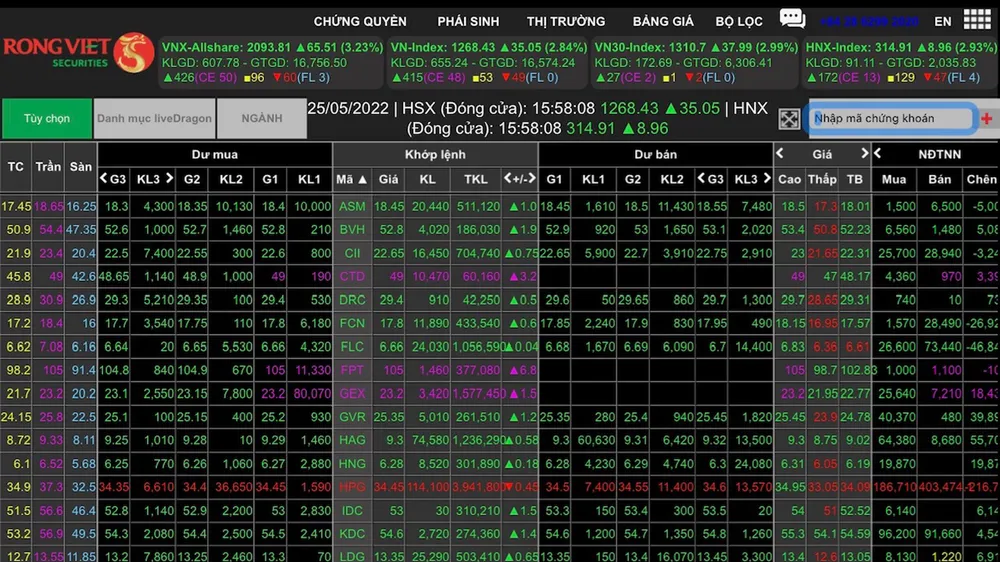Select the Tùy chọn green tab

pyautogui.click(x=47, y=118)
